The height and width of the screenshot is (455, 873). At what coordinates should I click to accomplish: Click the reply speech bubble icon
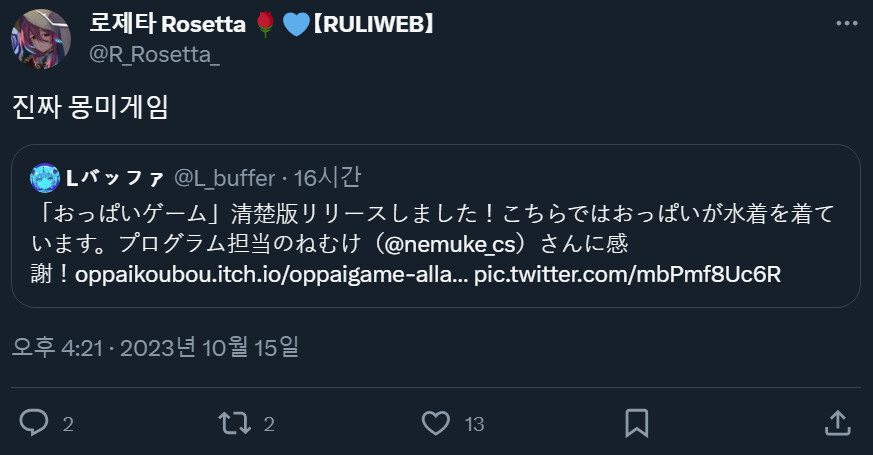click(x=33, y=423)
